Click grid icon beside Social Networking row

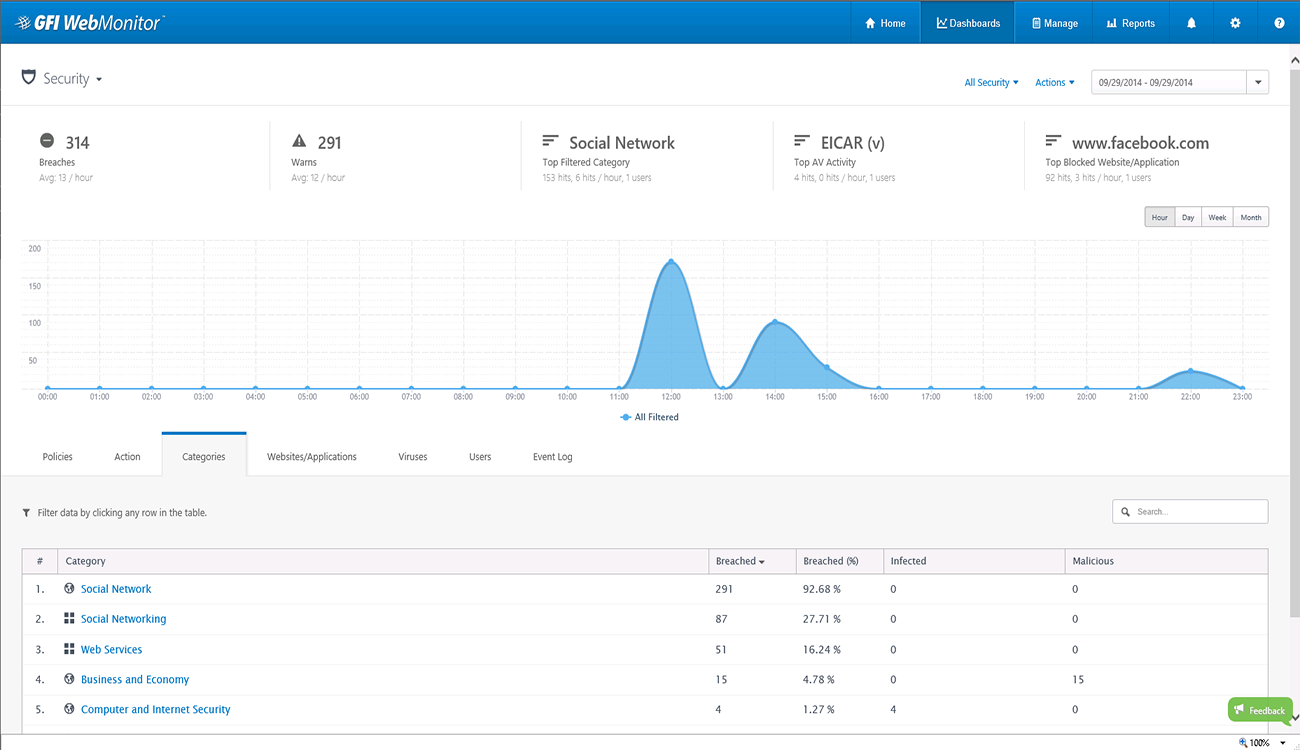[70, 618]
